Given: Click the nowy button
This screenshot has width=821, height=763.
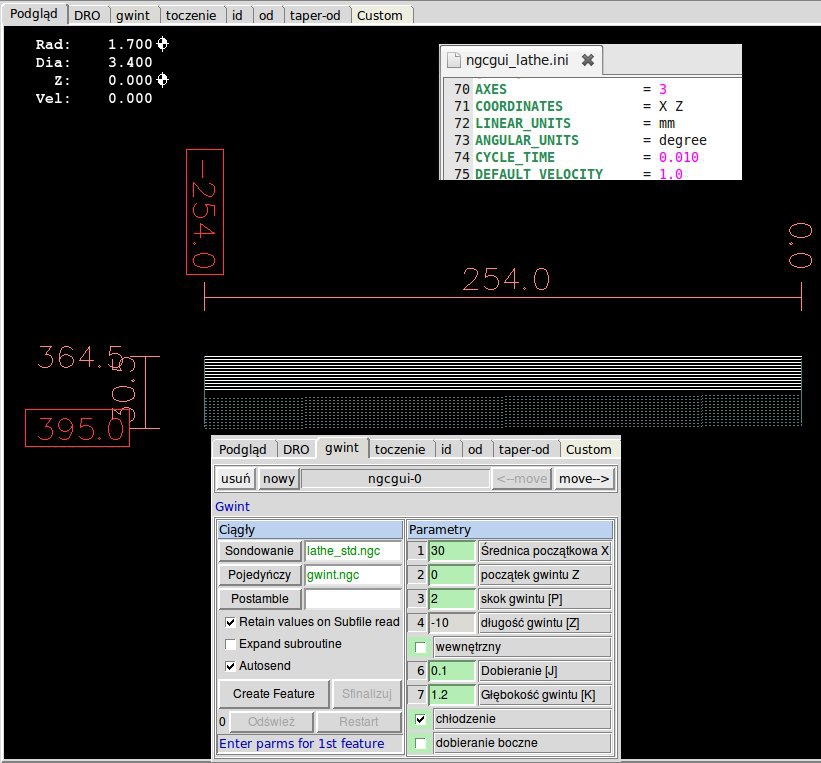Looking at the screenshot, I should 279,479.
